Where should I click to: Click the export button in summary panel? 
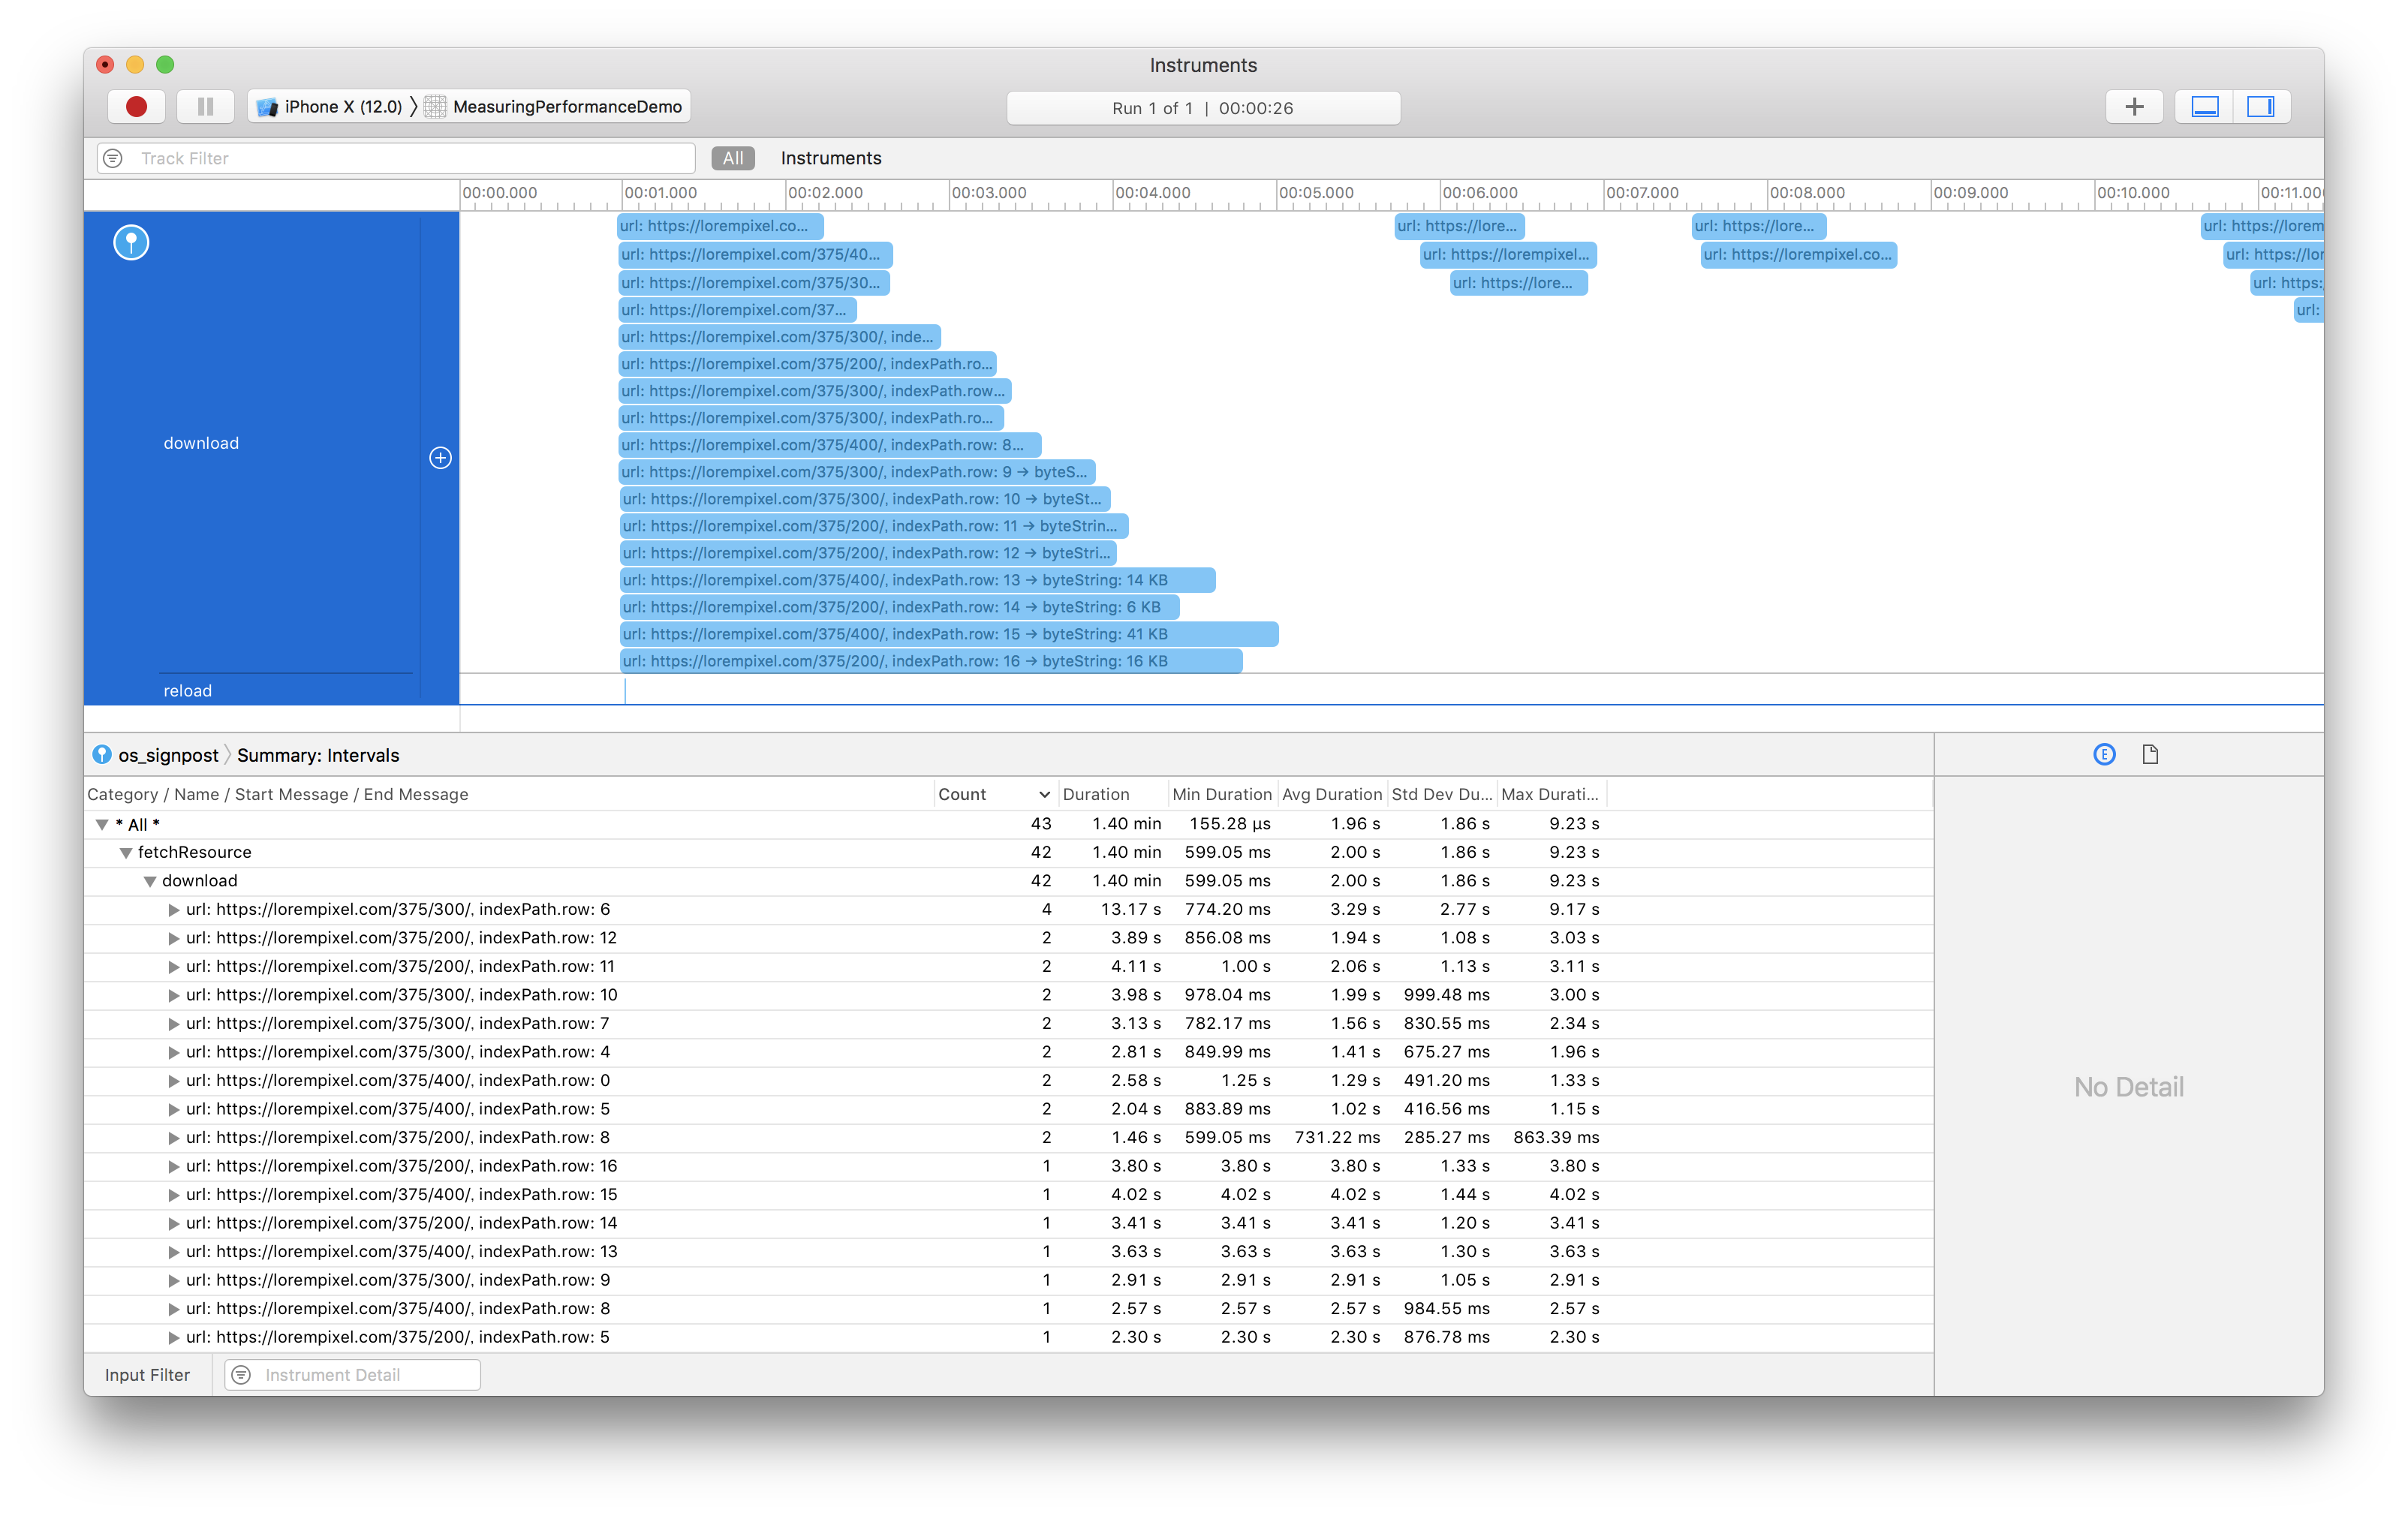coord(2150,753)
